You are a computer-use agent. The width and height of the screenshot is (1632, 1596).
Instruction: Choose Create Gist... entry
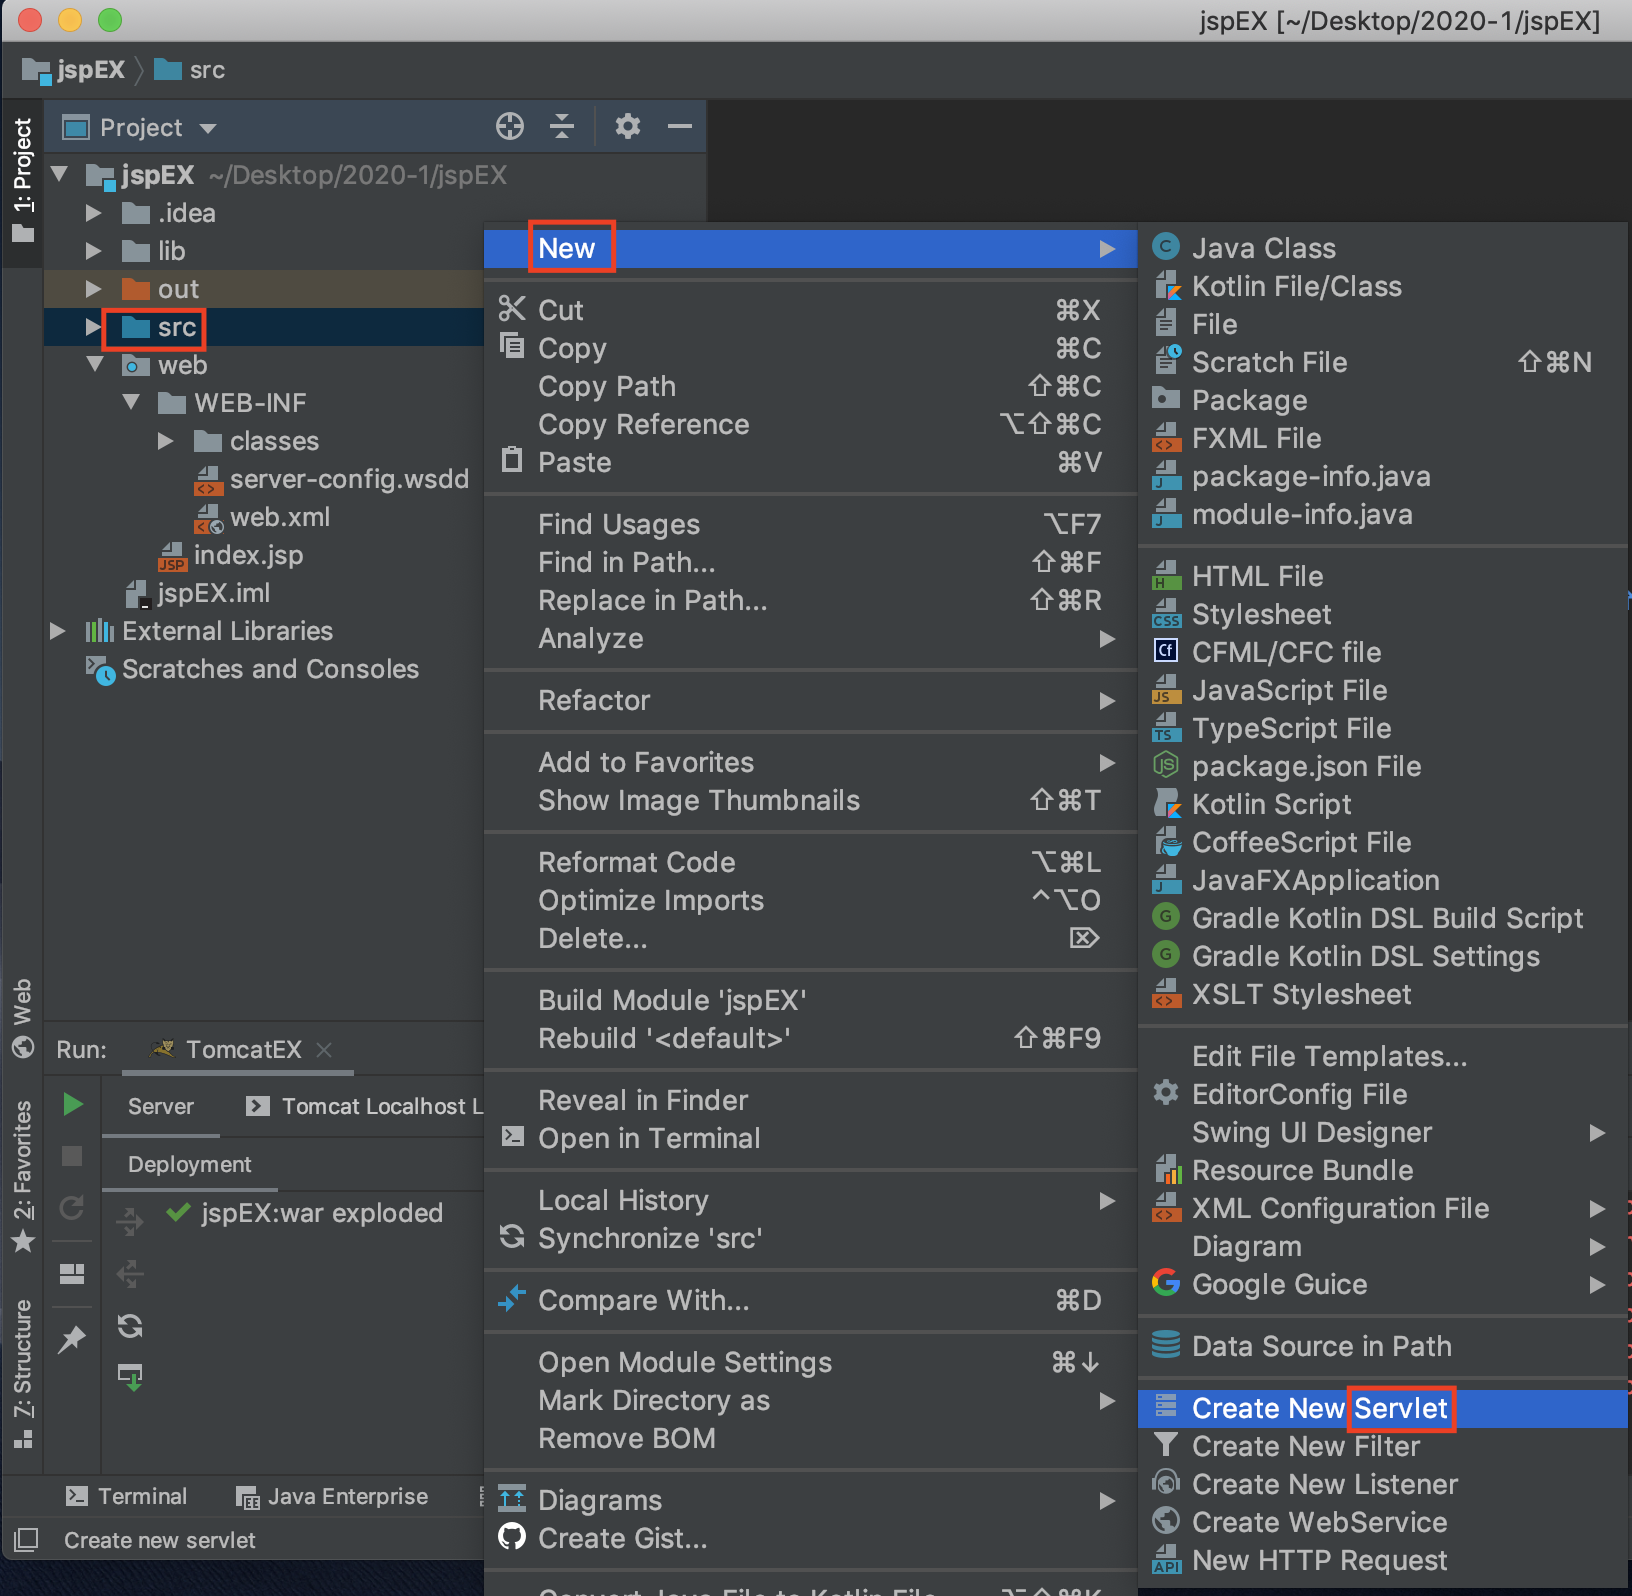point(810,1538)
